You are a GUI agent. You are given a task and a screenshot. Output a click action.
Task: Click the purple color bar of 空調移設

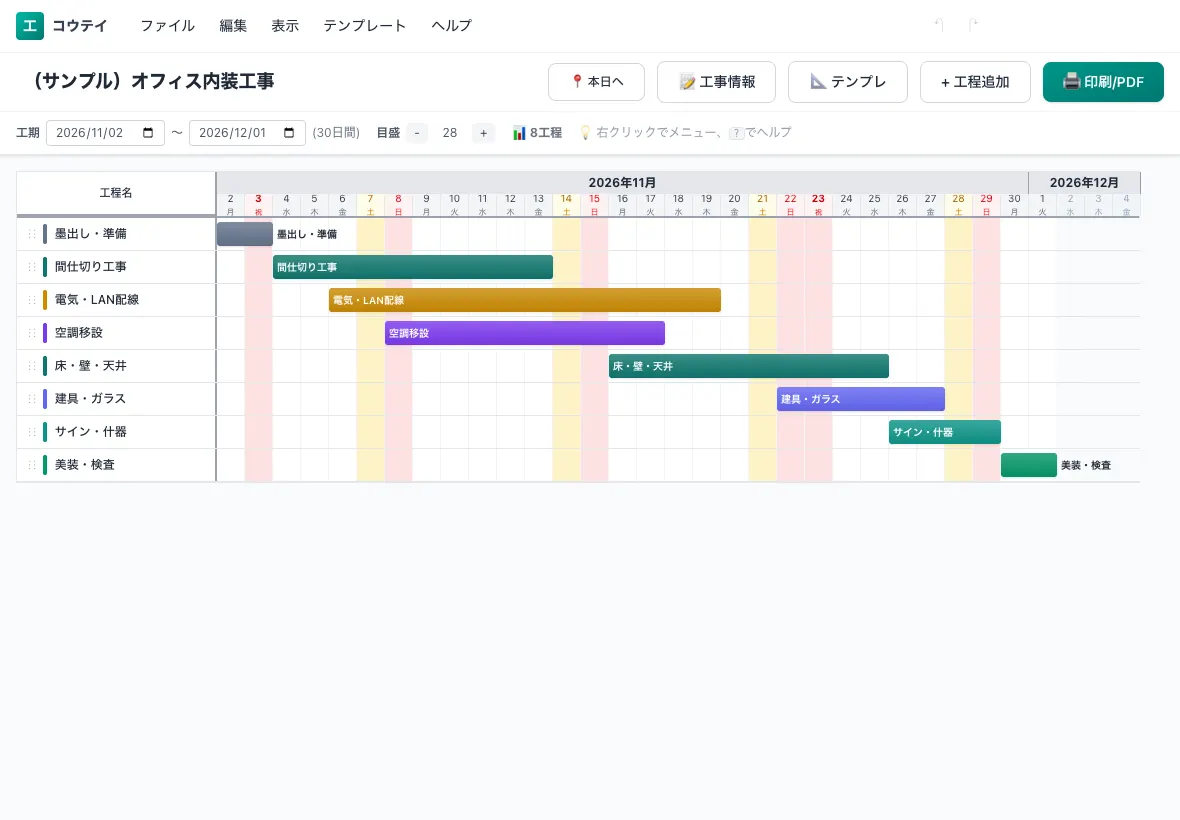point(45,333)
